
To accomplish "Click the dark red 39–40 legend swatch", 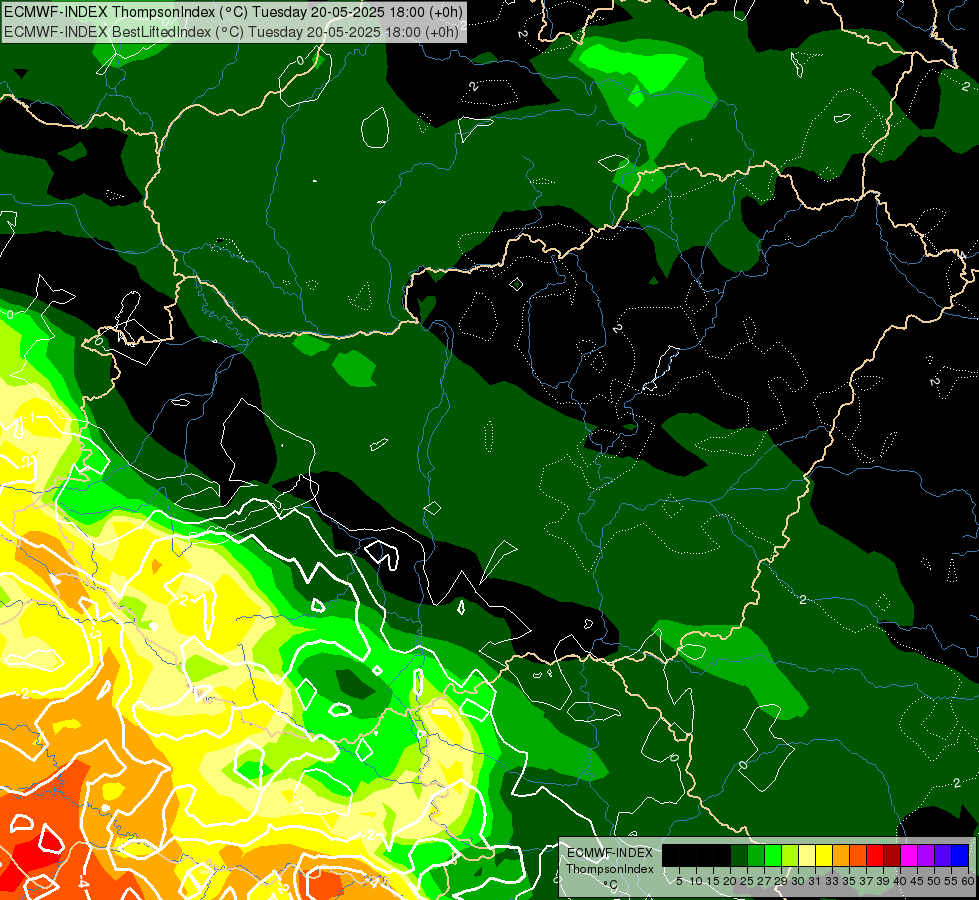I will pyautogui.click(x=892, y=855).
